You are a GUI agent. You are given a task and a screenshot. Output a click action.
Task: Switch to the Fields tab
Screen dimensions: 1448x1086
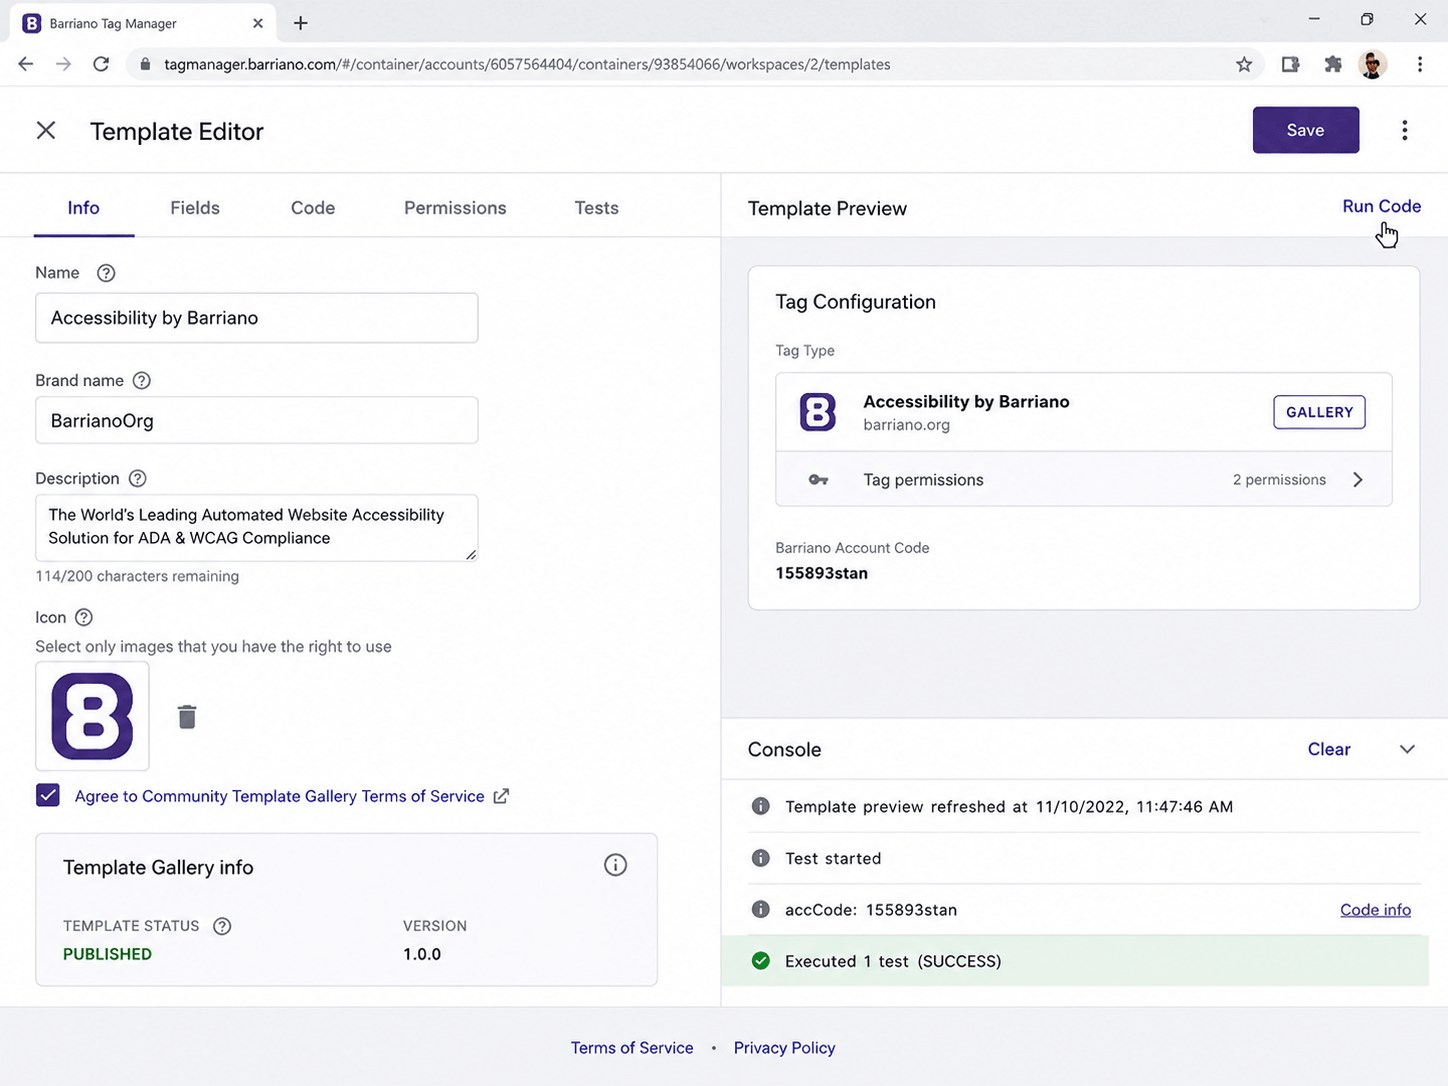195,208
